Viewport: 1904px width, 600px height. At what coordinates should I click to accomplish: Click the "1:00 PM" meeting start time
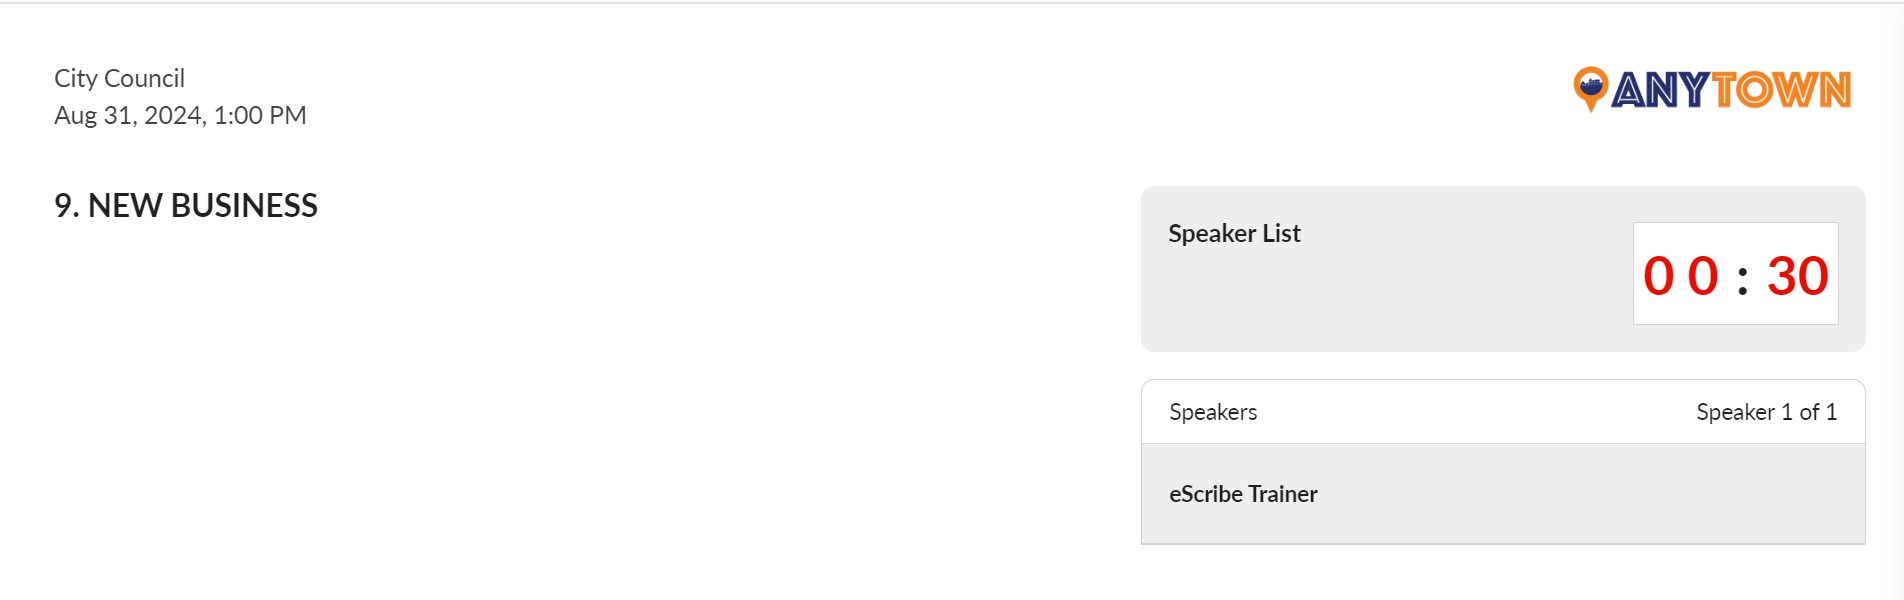point(260,115)
